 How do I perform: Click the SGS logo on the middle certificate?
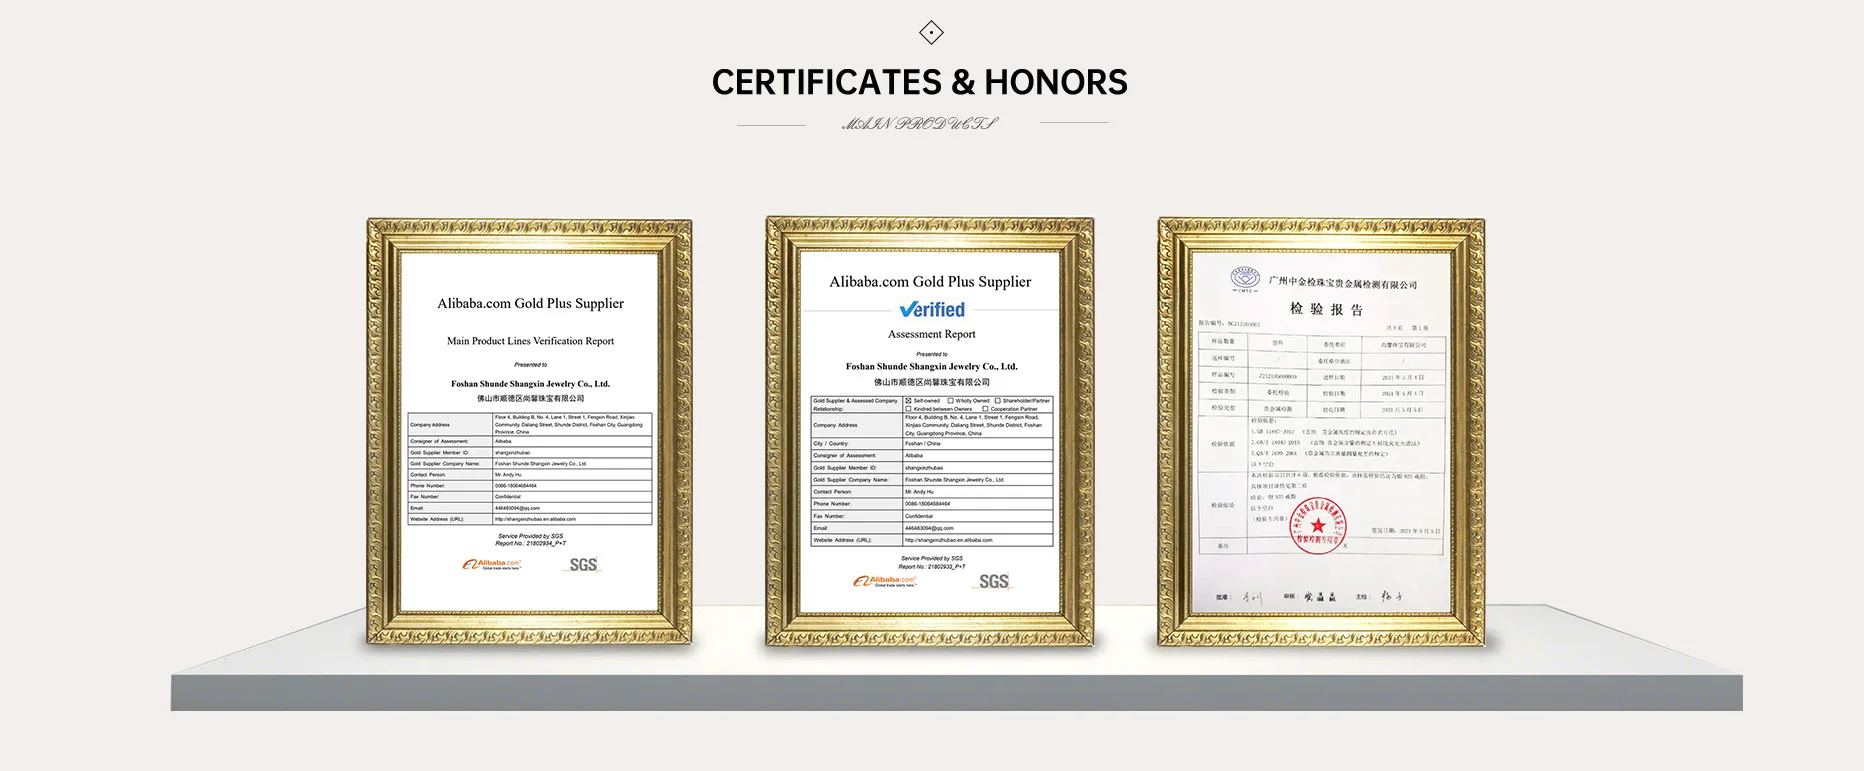point(993,582)
